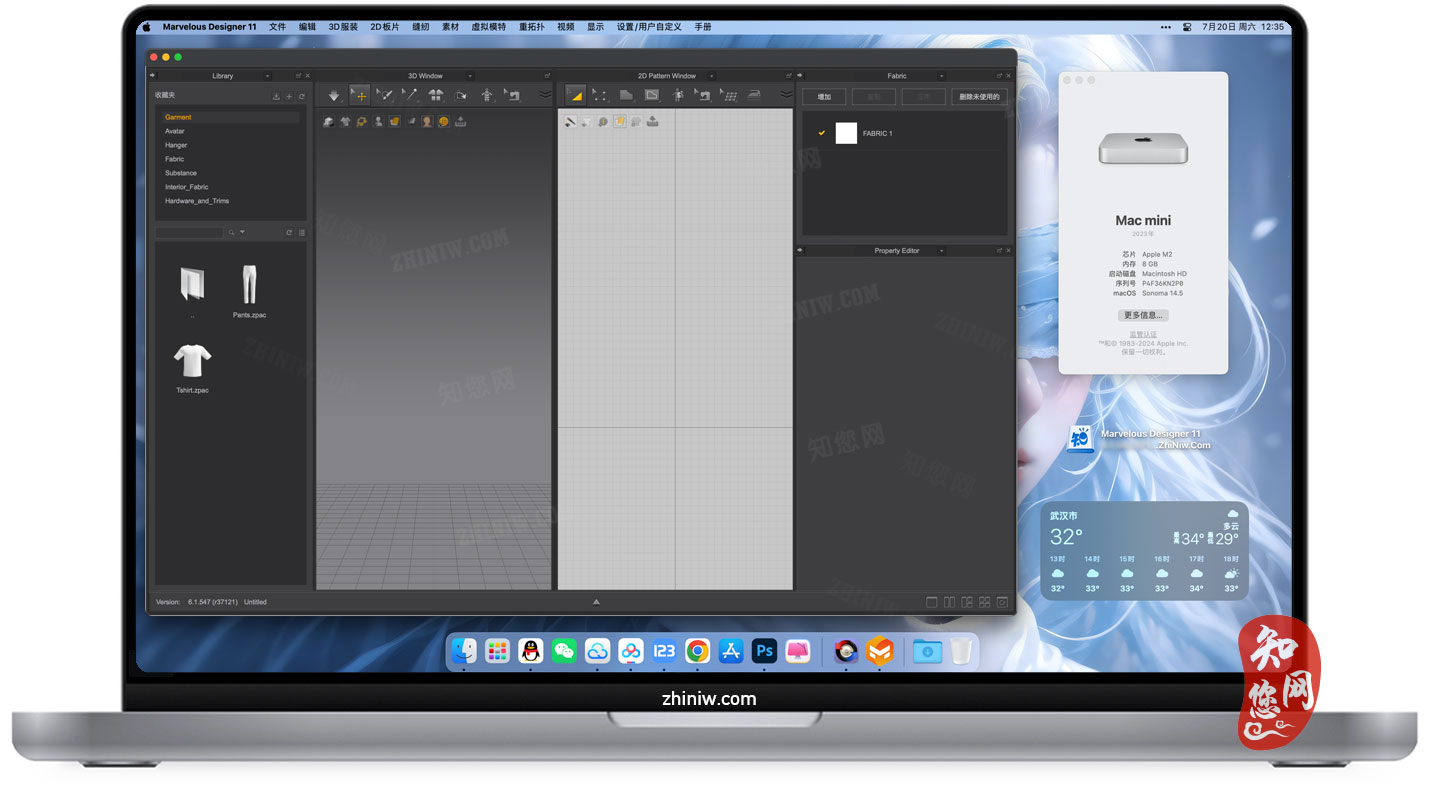Open the 虚拟模特 menu

488,27
